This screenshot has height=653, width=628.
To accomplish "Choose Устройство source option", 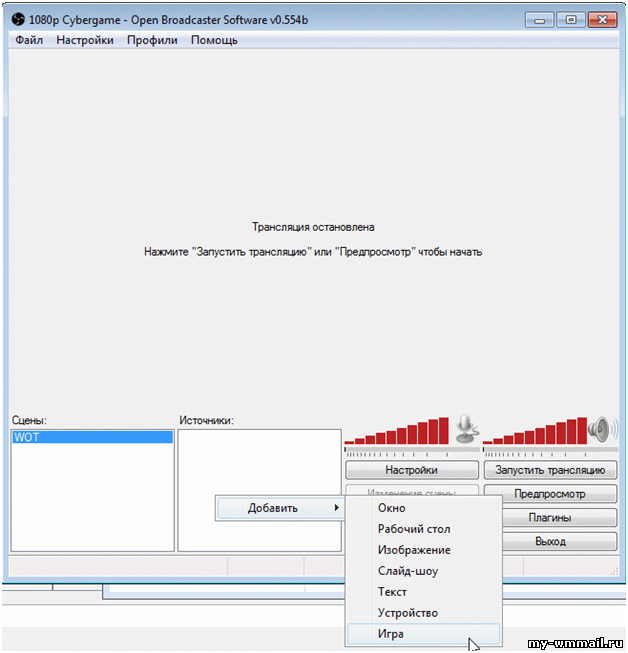I will click(x=424, y=613).
